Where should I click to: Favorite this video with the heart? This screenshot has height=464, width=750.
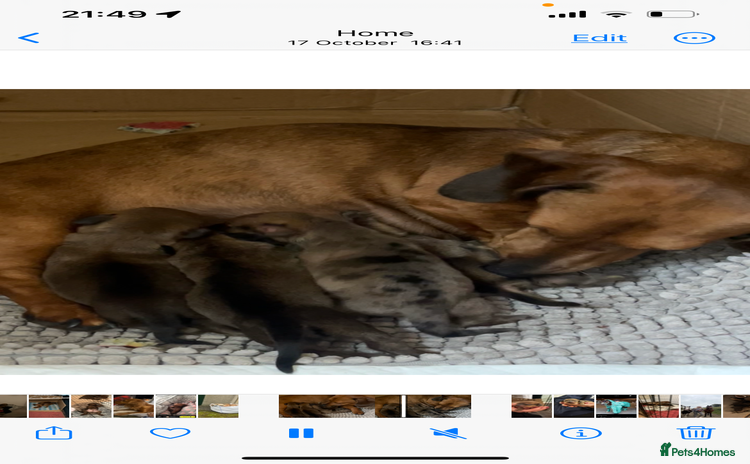tap(170, 433)
